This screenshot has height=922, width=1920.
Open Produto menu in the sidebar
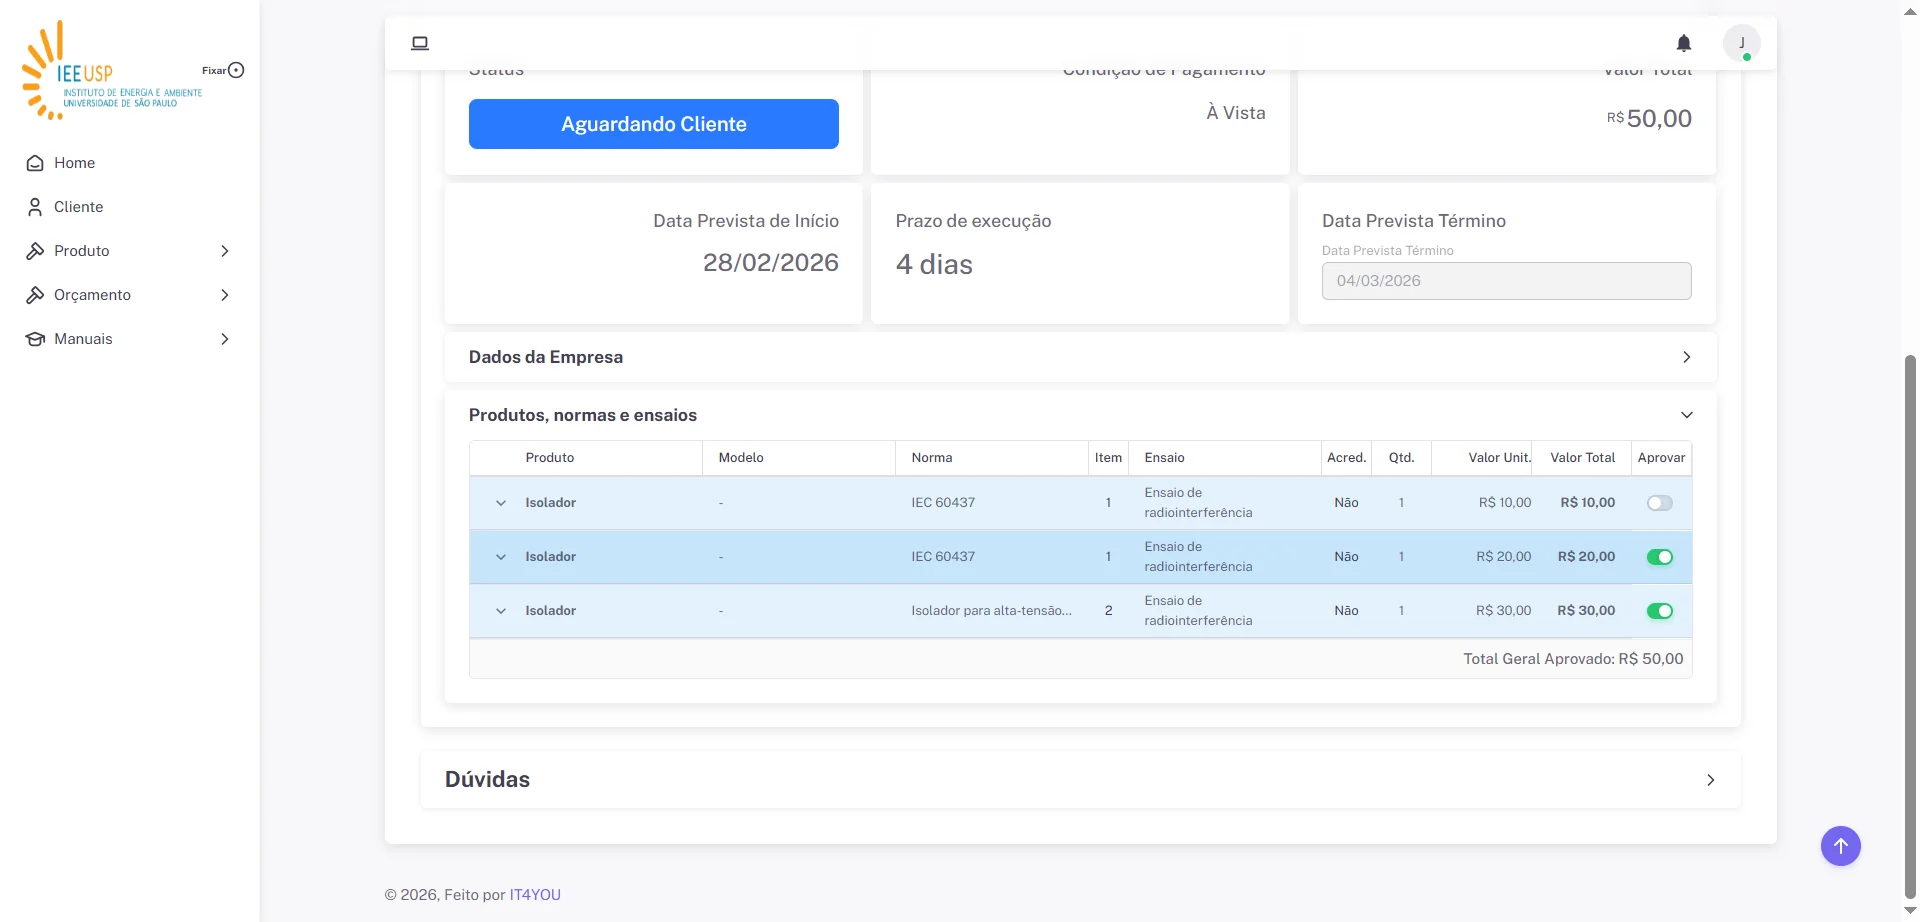[x=82, y=251]
